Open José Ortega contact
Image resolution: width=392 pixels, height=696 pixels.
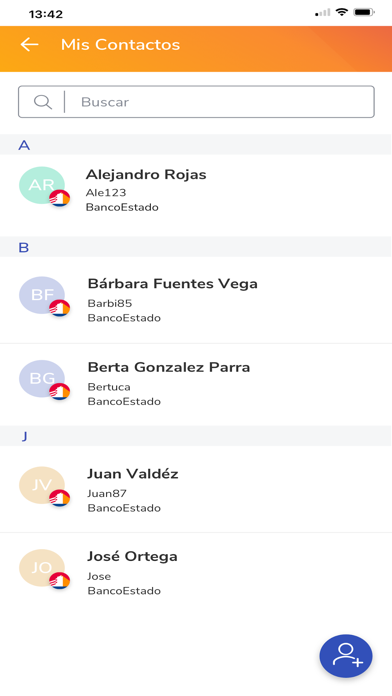tap(196, 573)
